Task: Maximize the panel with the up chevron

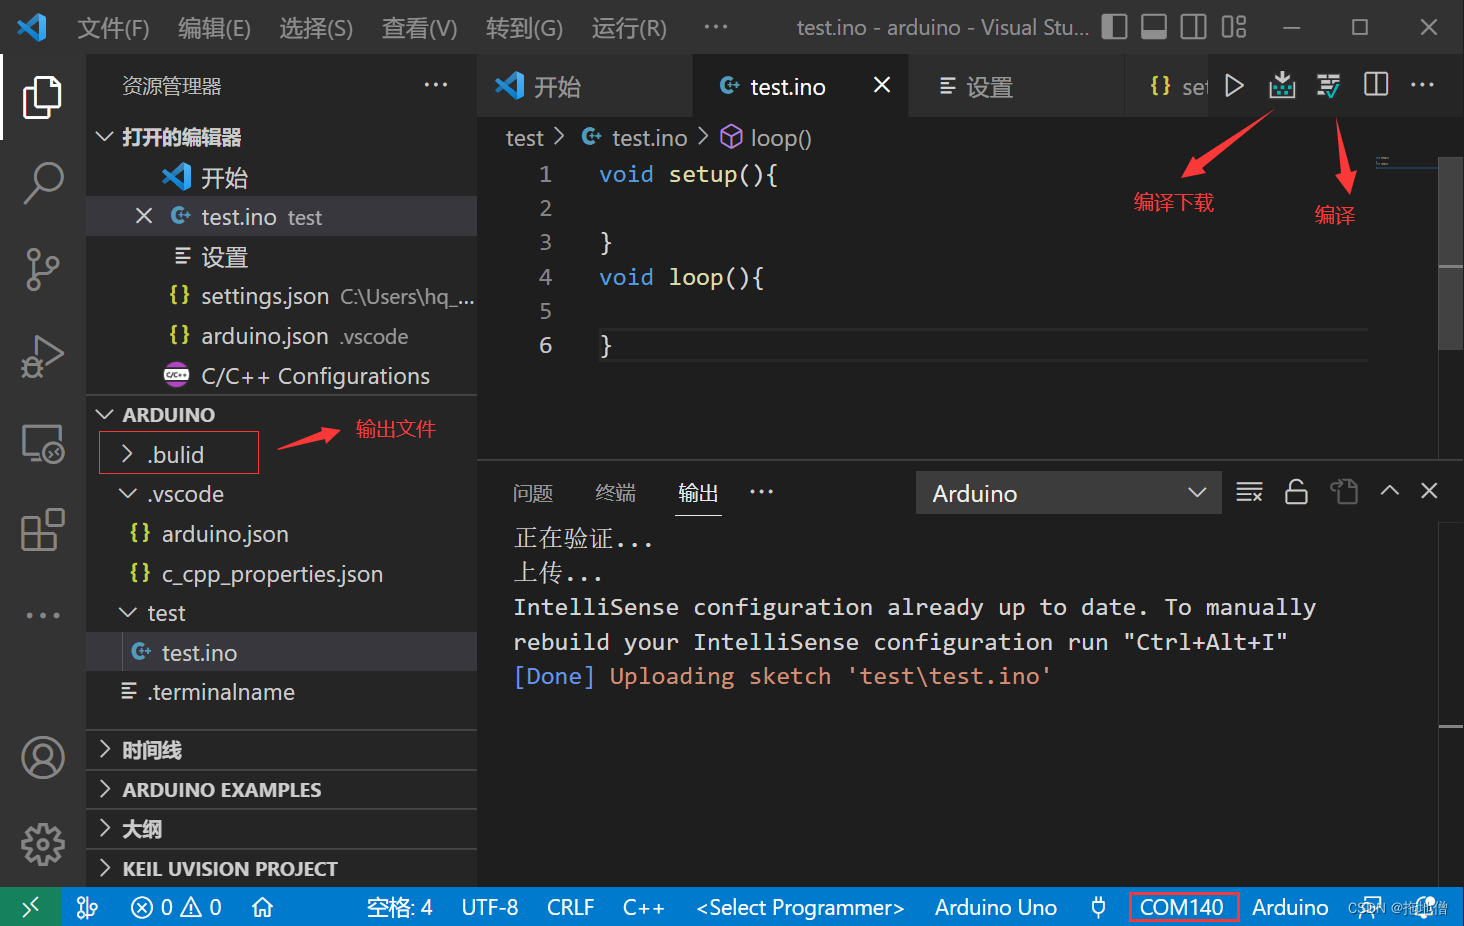Action: (x=1389, y=490)
